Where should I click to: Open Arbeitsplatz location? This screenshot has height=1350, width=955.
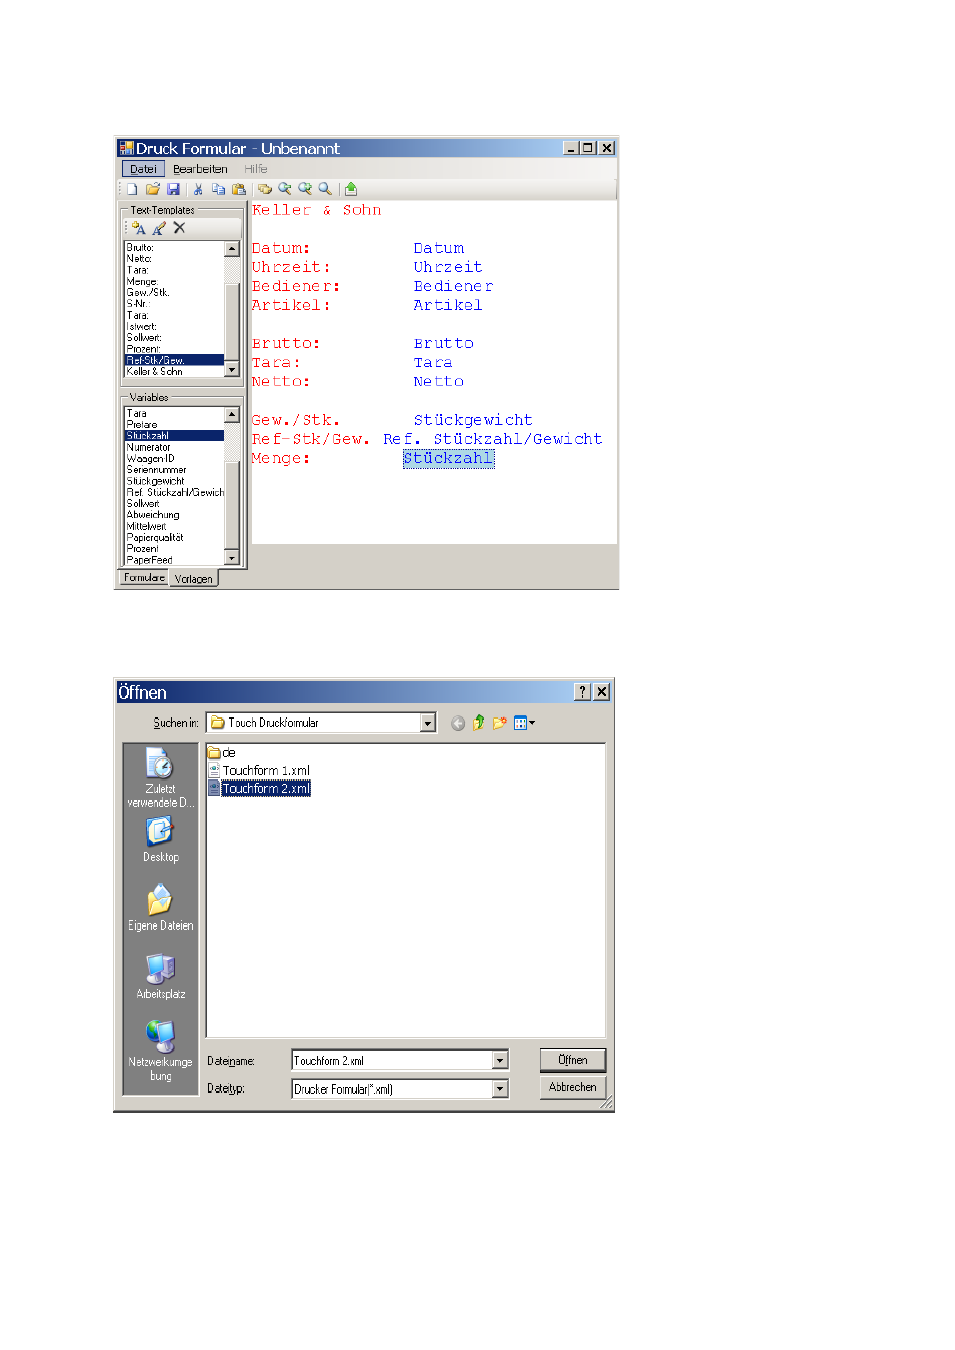pos(160,976)
